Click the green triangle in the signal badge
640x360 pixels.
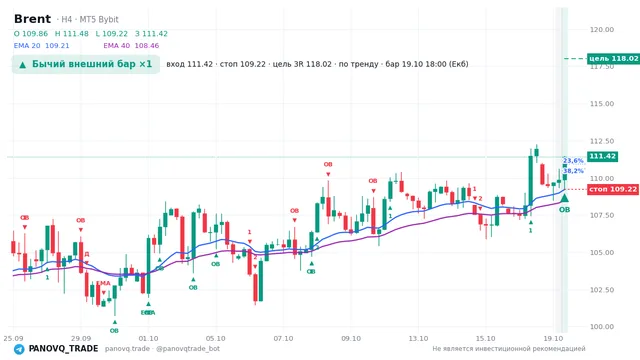[22, 64]
